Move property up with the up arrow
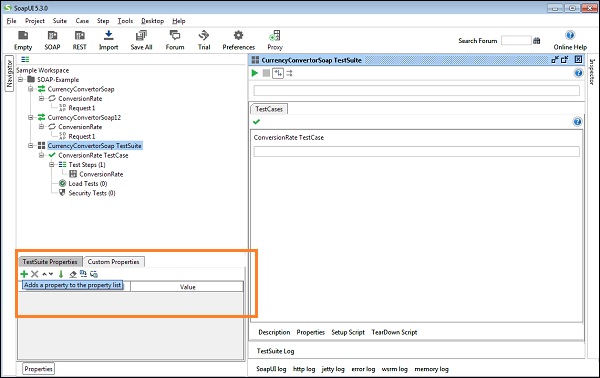 click(x=44, y=274)
